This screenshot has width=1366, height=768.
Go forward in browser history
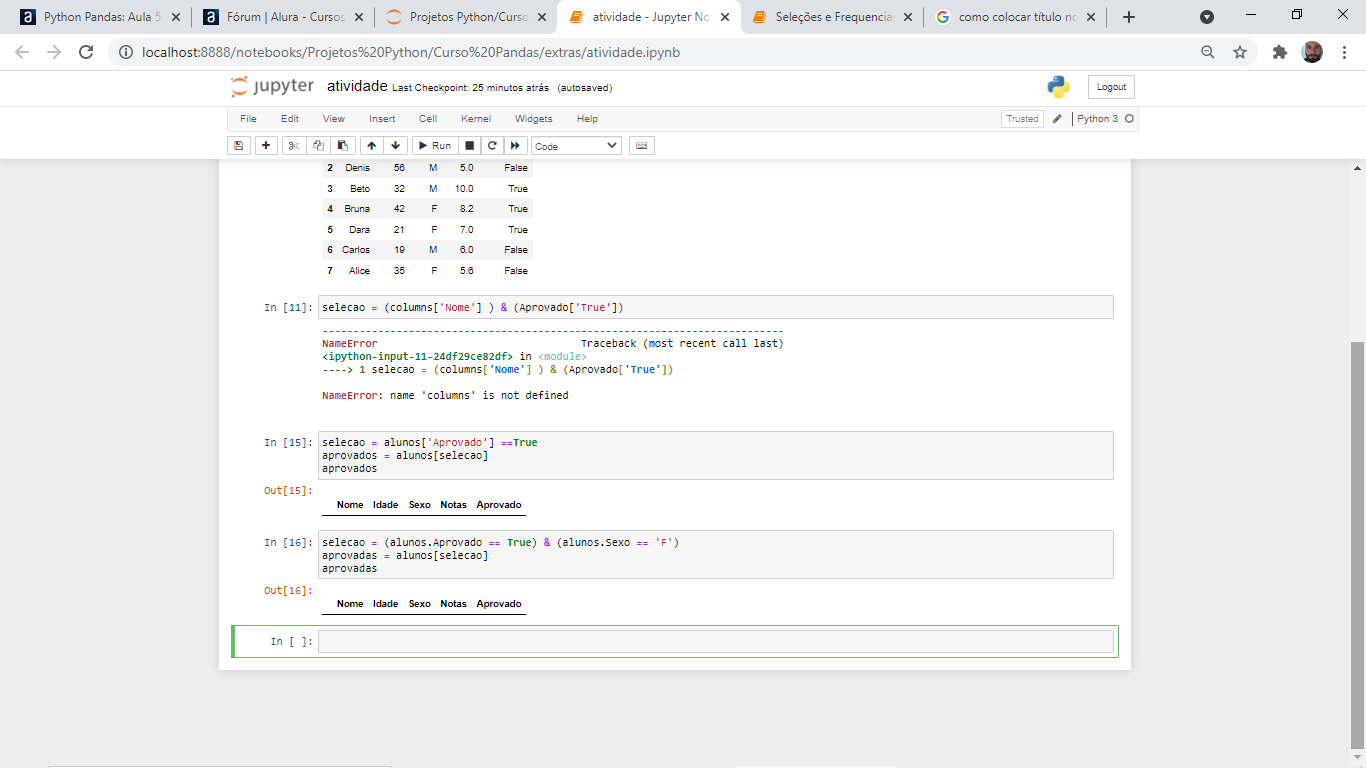point(54,52)
